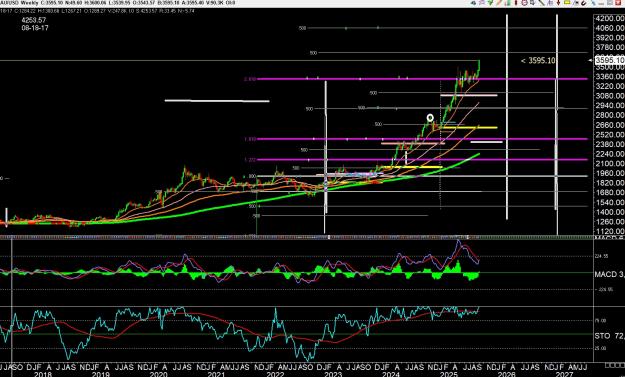This screenshot has height=377, width=625.
Task: Click the light blue diagonal toolbar icon
Action: (x=593, y=3)
